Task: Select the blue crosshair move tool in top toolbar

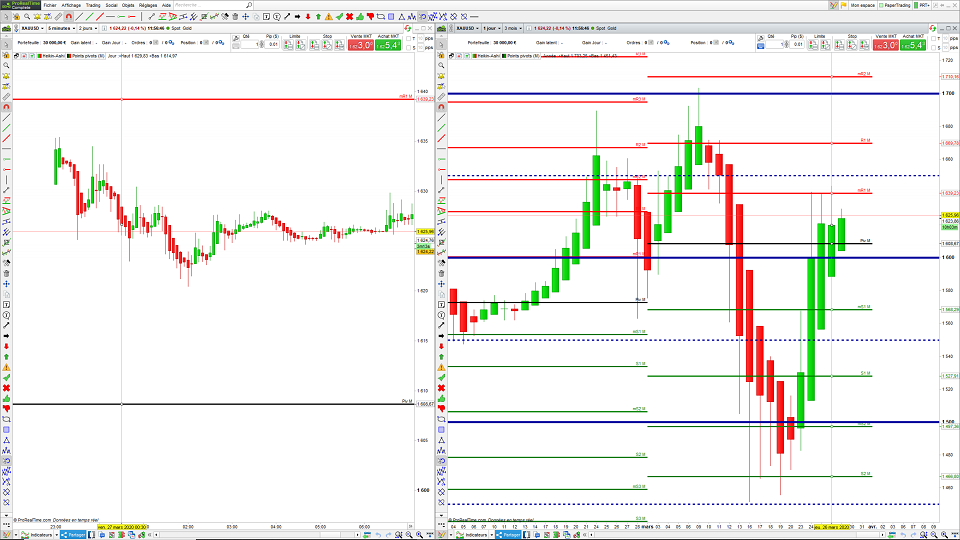Action: (246, 17)
